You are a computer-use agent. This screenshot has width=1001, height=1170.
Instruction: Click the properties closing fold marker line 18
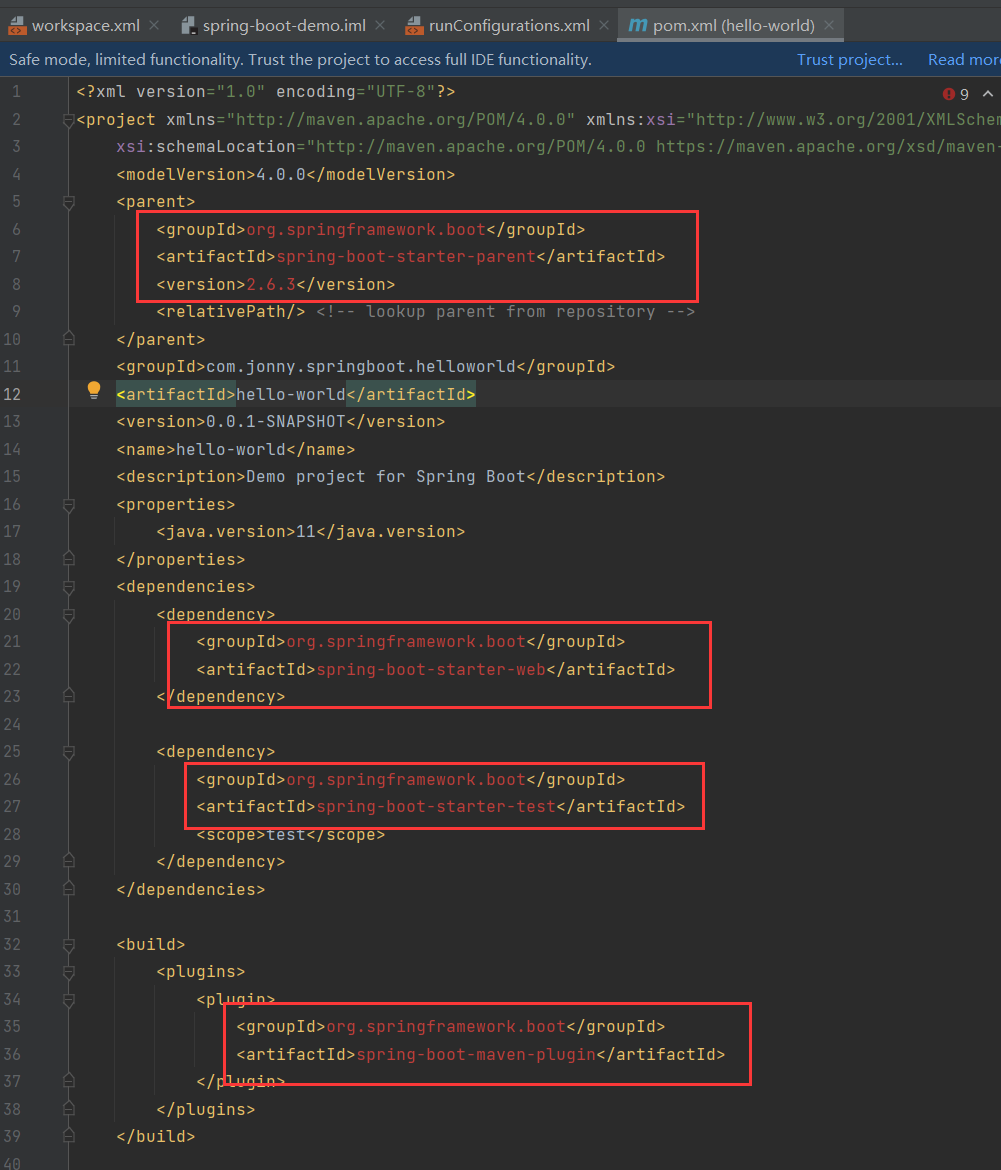click(69, 559)
